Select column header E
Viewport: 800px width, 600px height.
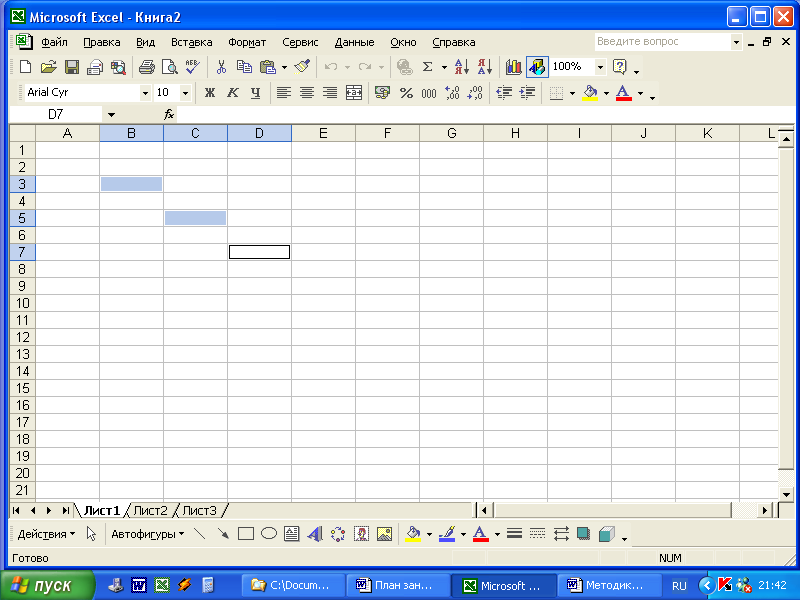(x=323, y=133)
